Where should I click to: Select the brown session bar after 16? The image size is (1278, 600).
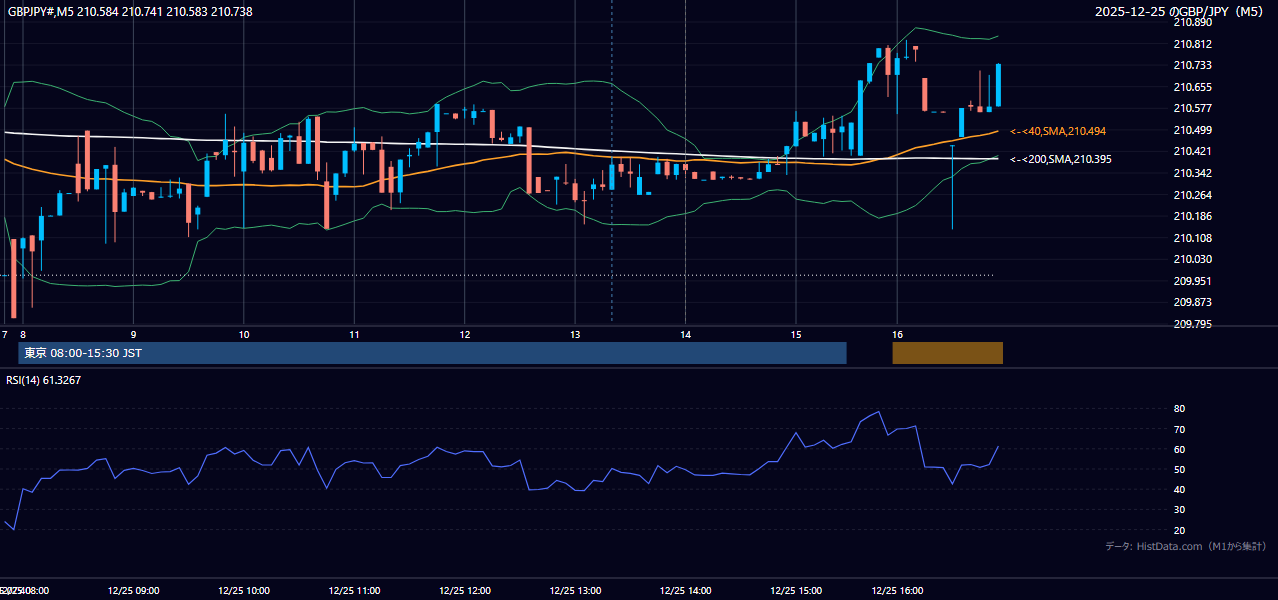pos(947,353)
